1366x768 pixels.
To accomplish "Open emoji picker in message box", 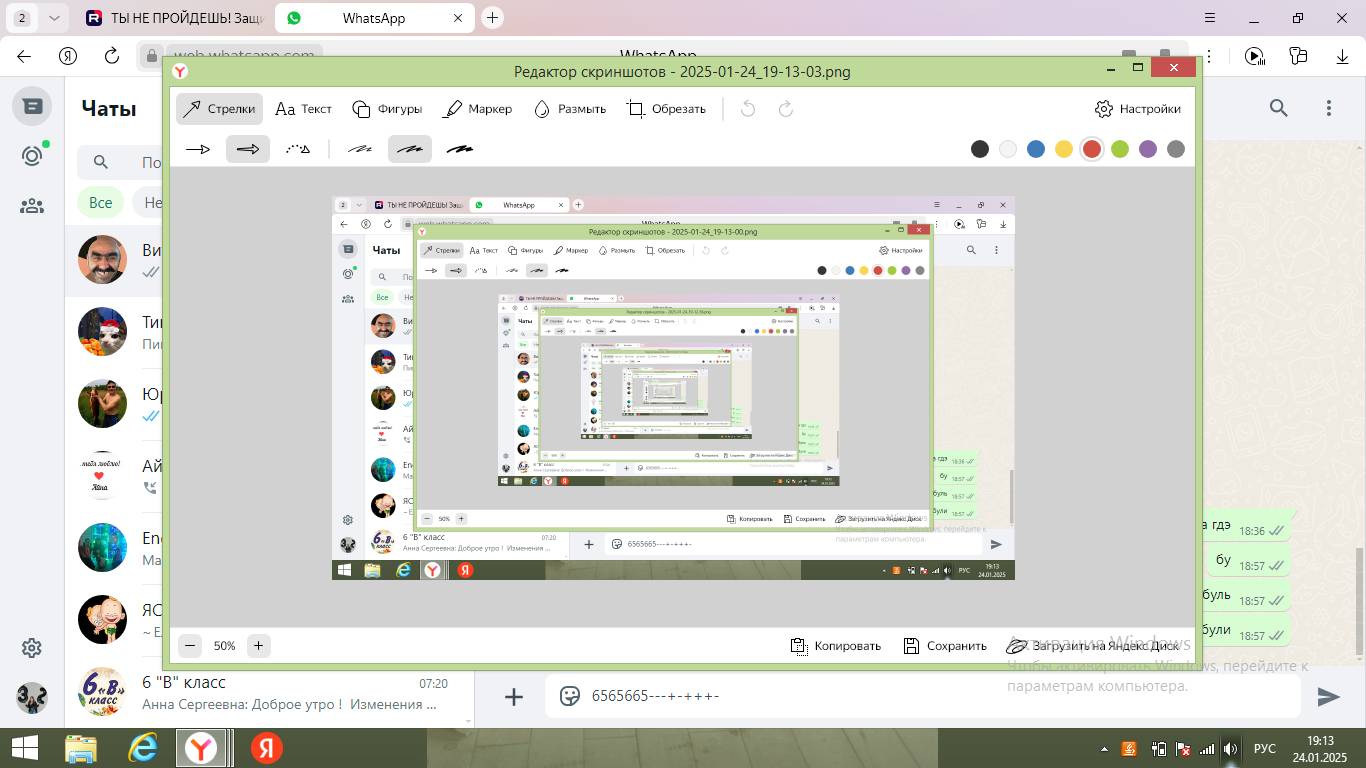I will (570, 696).
